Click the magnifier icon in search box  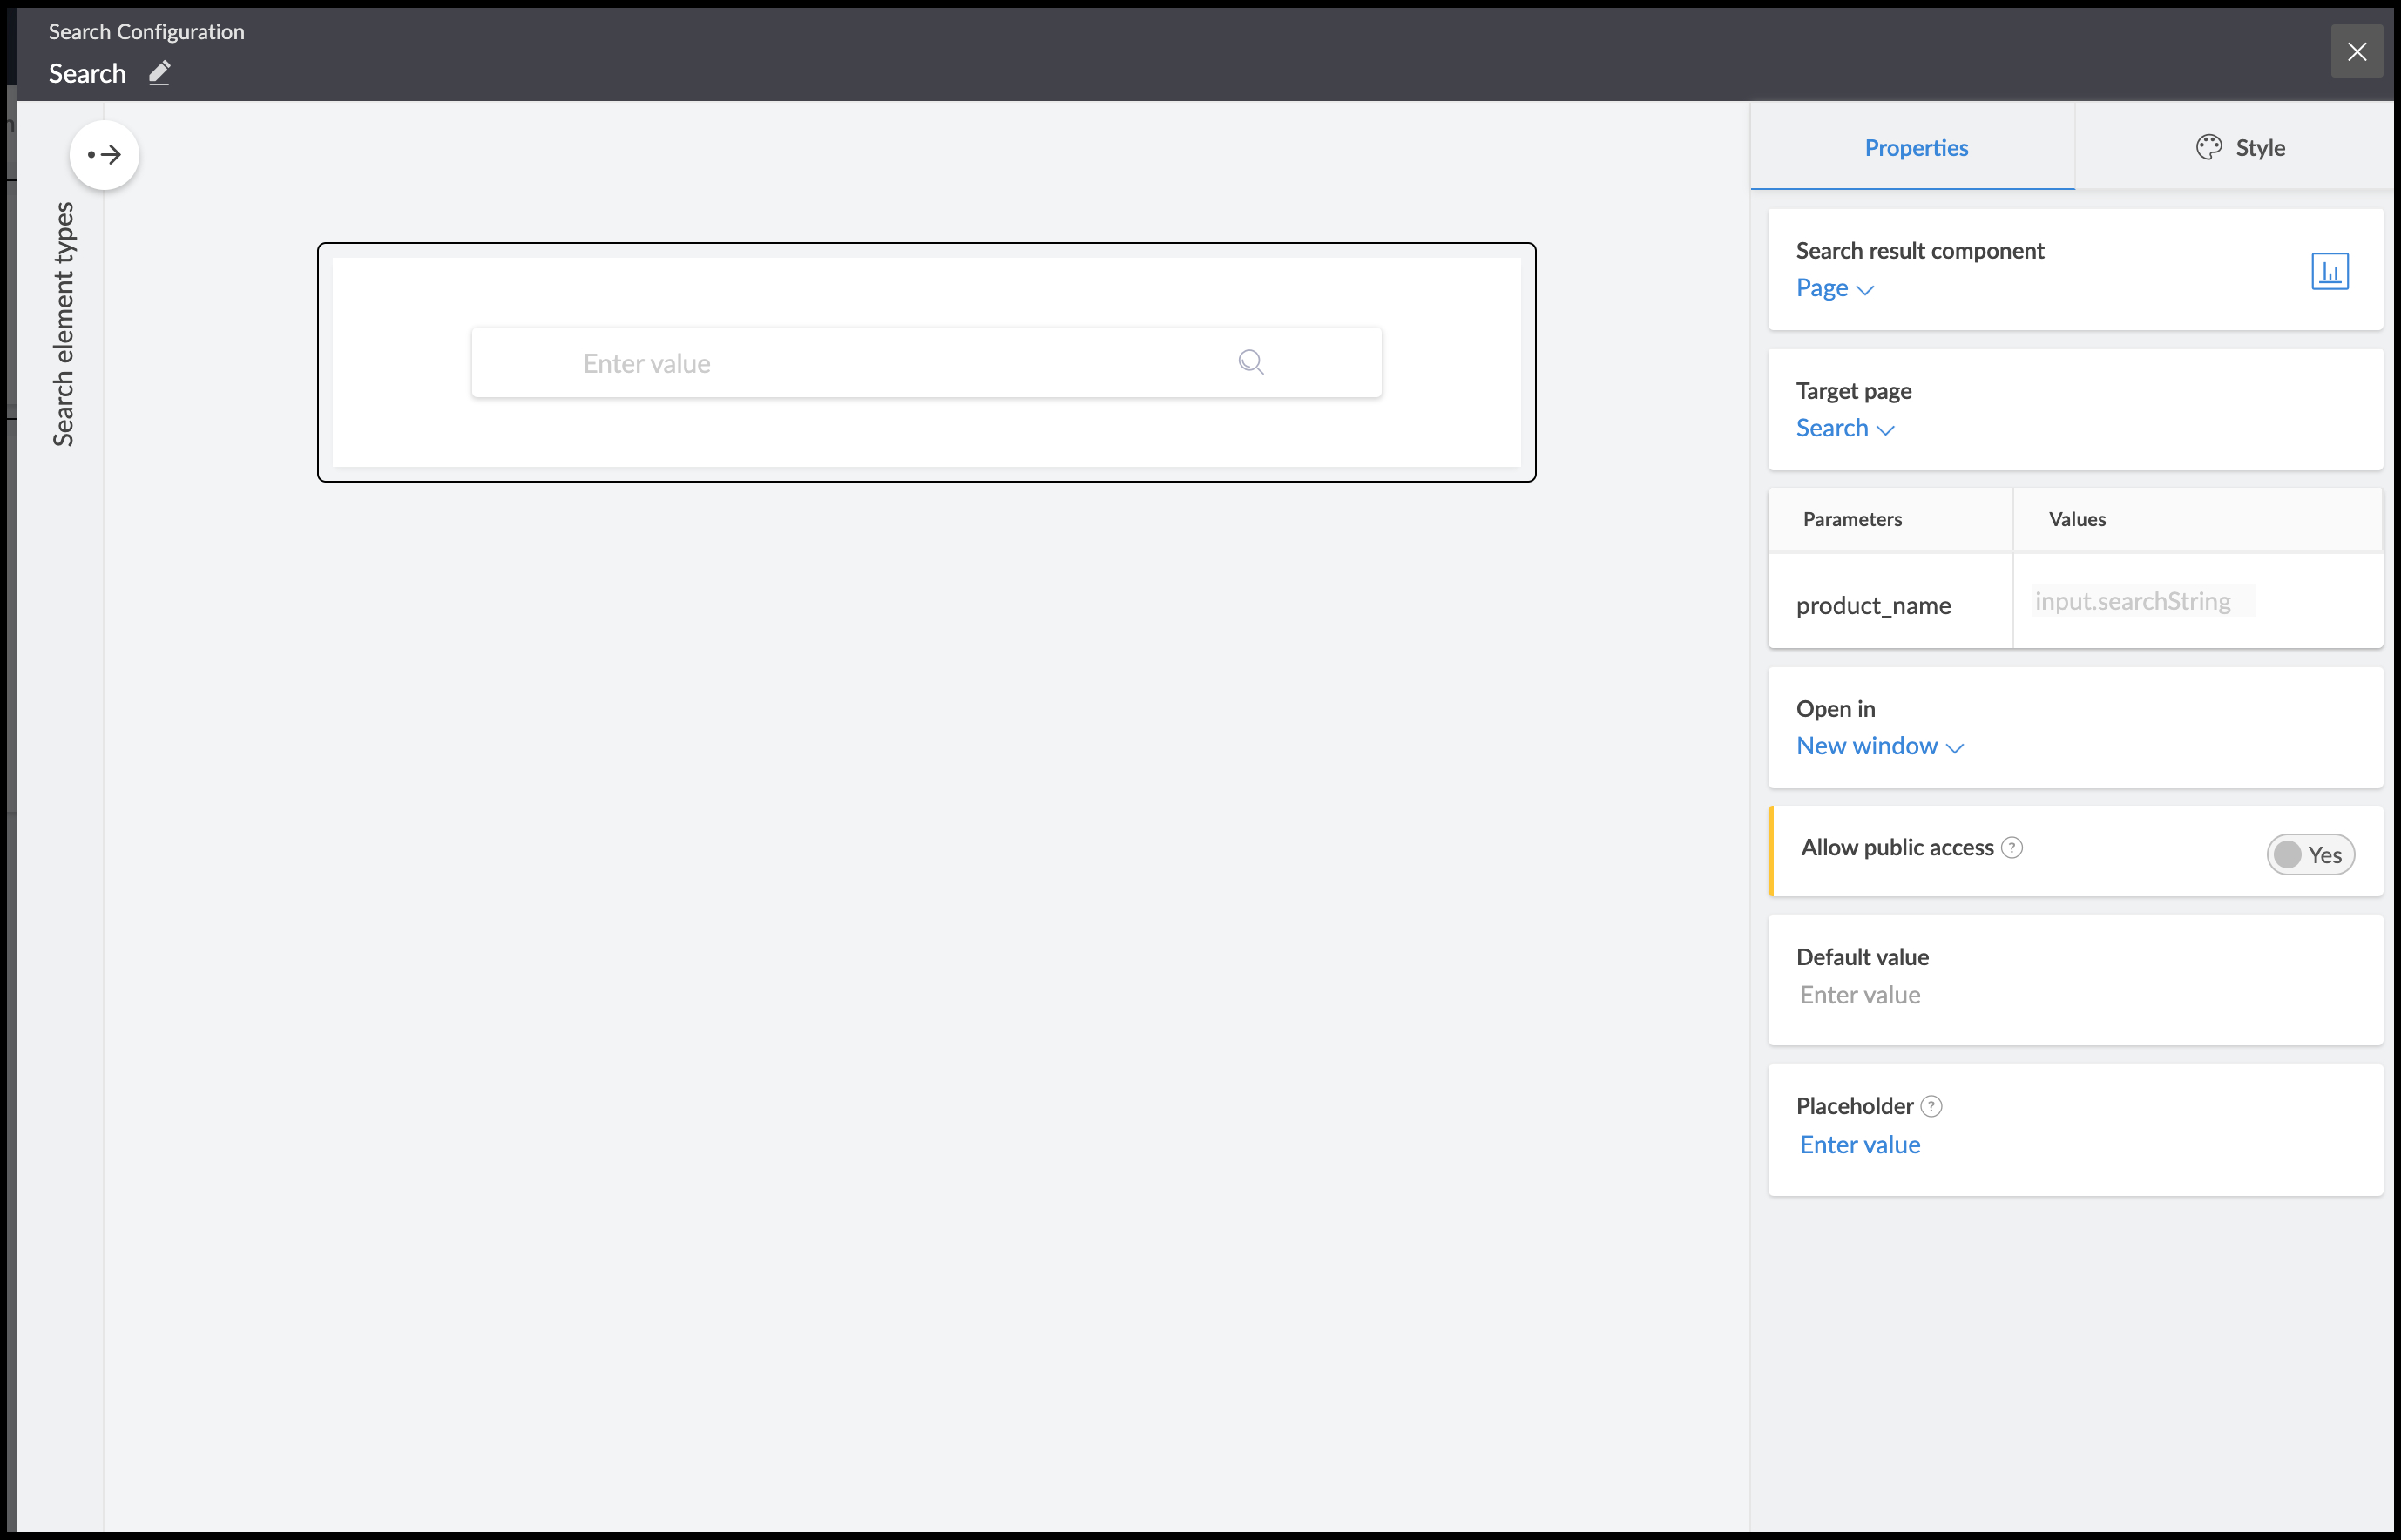[x=1250, y=362]
